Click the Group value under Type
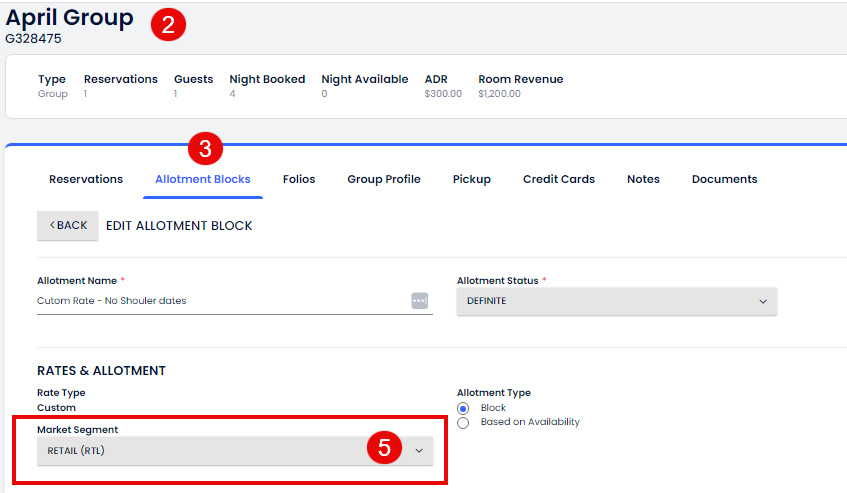 [x=53, y=94]
